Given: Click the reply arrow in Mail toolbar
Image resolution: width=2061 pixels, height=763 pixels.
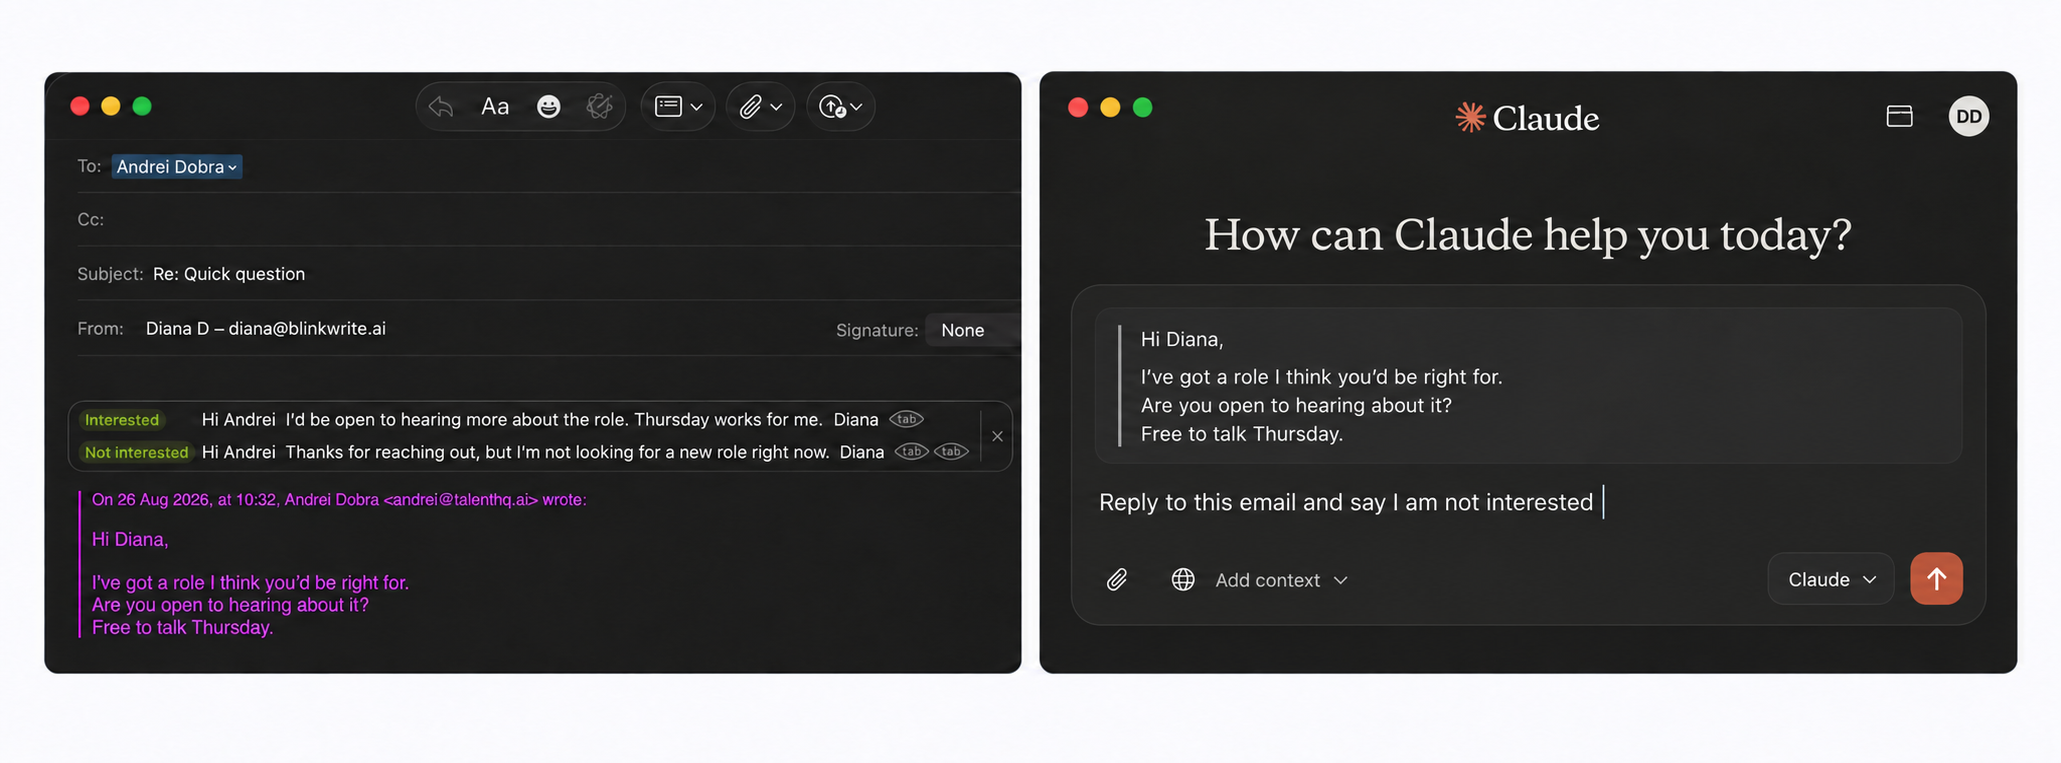Looking at the screenshot, I should [441, 106].
